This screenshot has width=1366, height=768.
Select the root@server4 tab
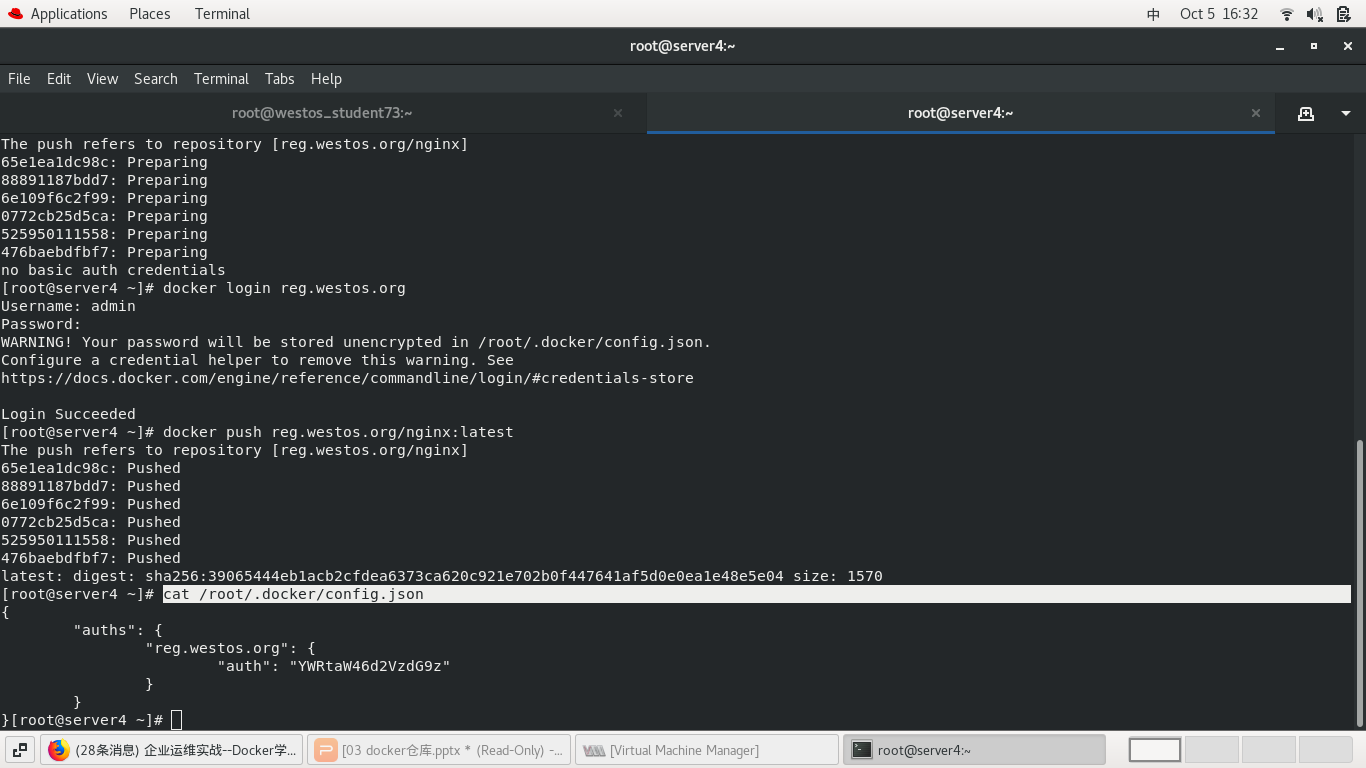pyautogui.click(x=960, y=113)
